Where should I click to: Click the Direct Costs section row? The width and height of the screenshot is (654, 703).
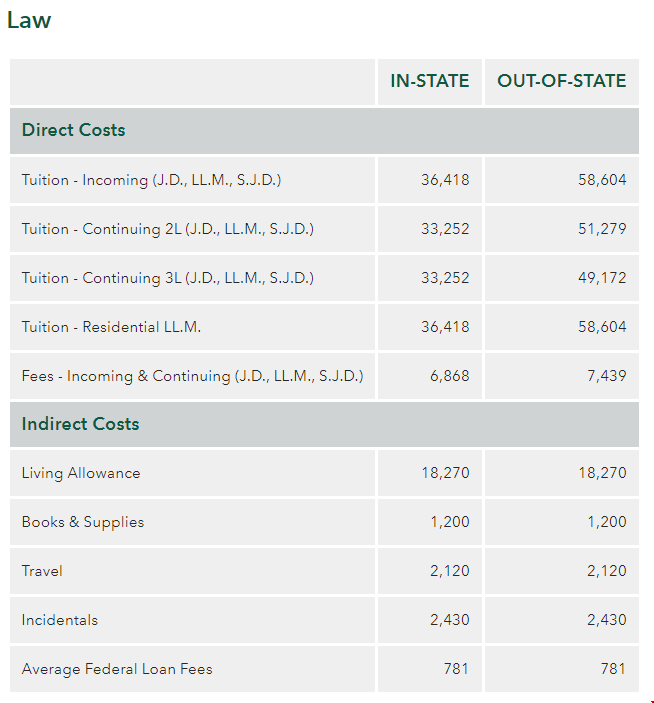tap(324, 130)
